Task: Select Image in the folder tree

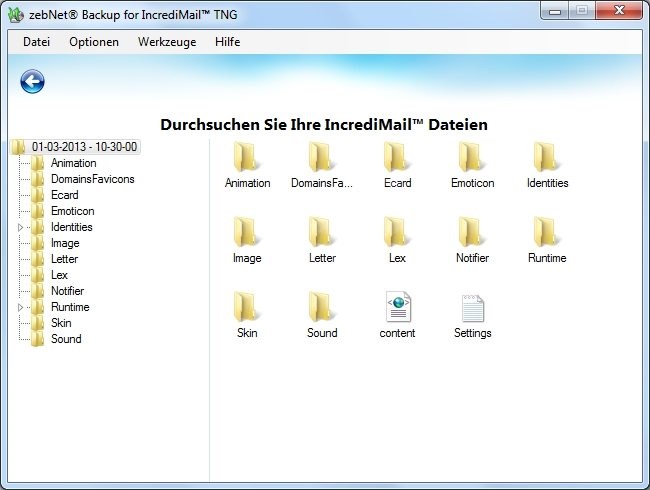Action: 65,243
